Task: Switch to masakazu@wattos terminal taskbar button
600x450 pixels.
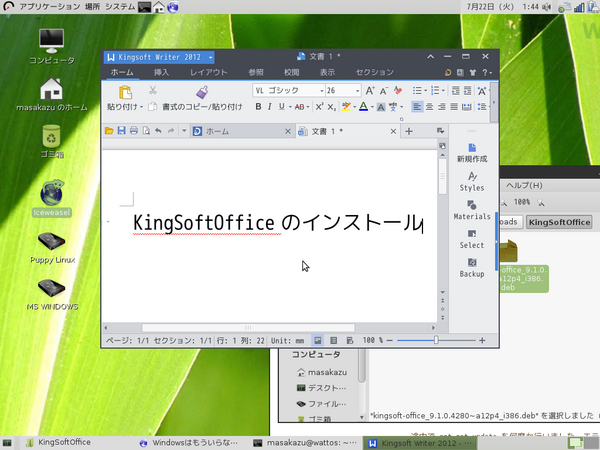Action: point(305,443)
